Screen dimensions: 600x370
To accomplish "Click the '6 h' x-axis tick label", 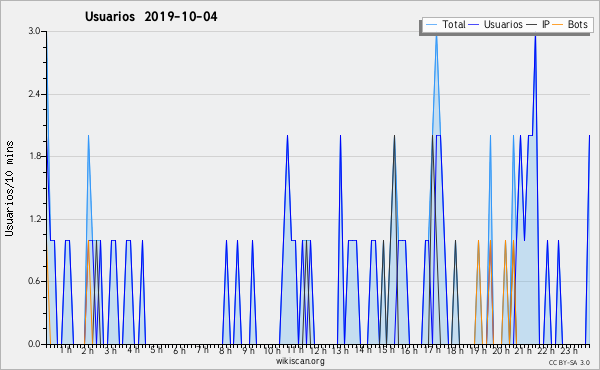I will (x=179, y=351).
